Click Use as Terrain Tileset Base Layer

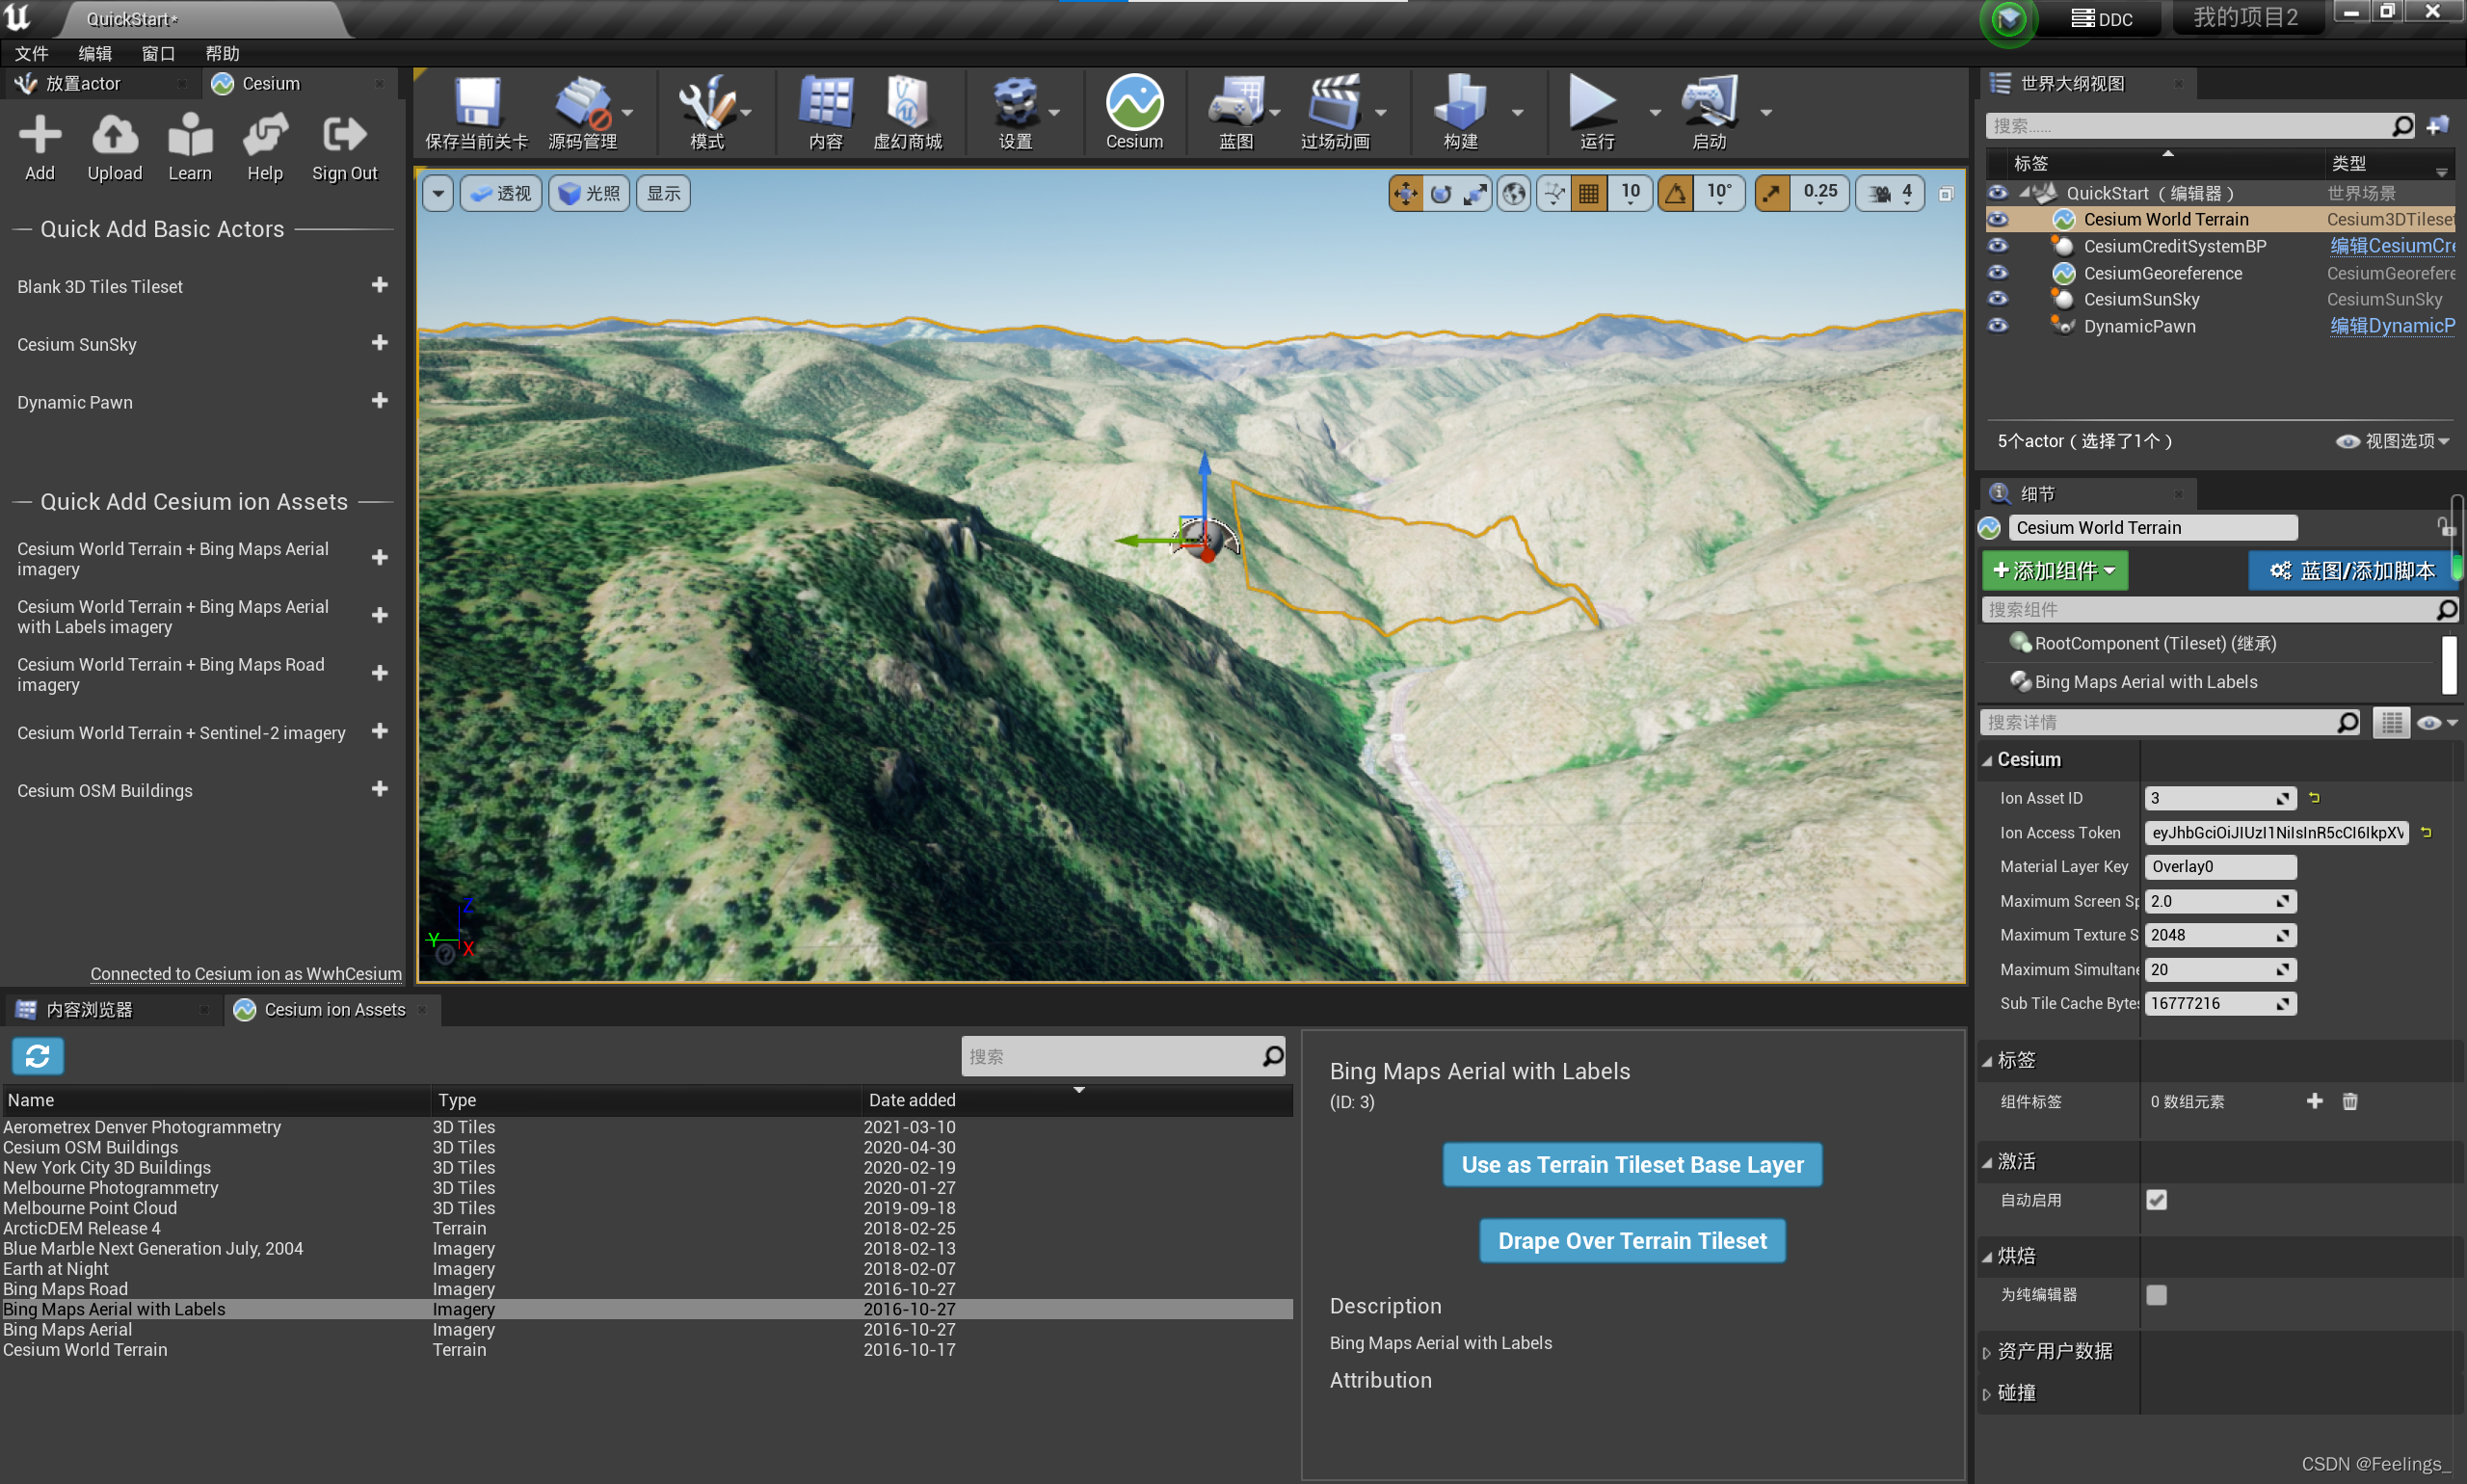[1631, 1164]
